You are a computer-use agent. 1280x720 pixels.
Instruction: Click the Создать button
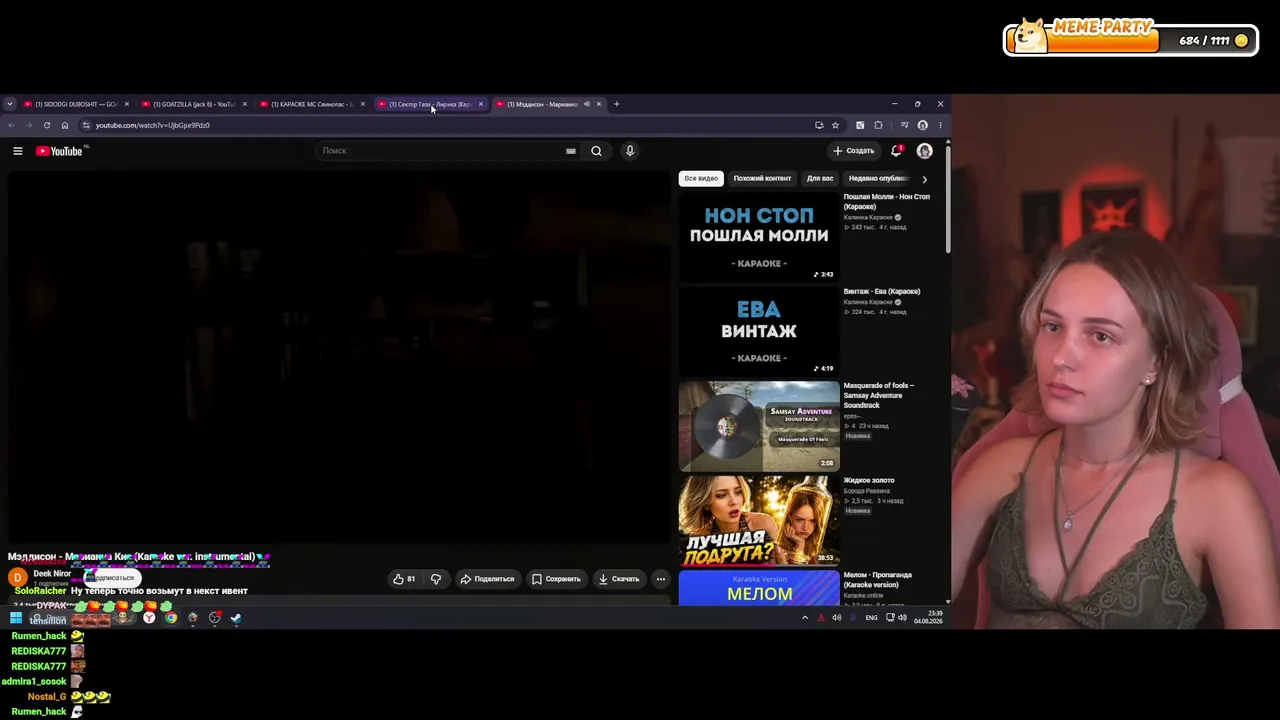coord(853,151)
